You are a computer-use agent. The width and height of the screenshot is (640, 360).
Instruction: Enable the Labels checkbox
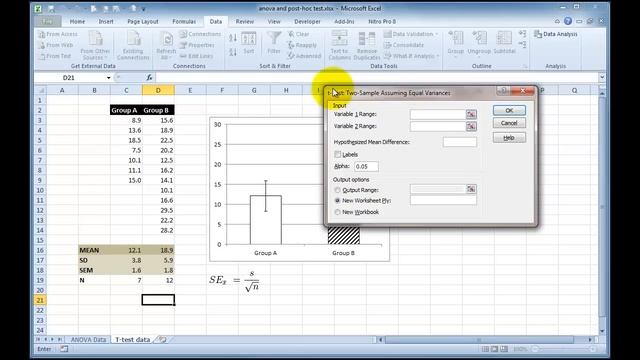337,154
